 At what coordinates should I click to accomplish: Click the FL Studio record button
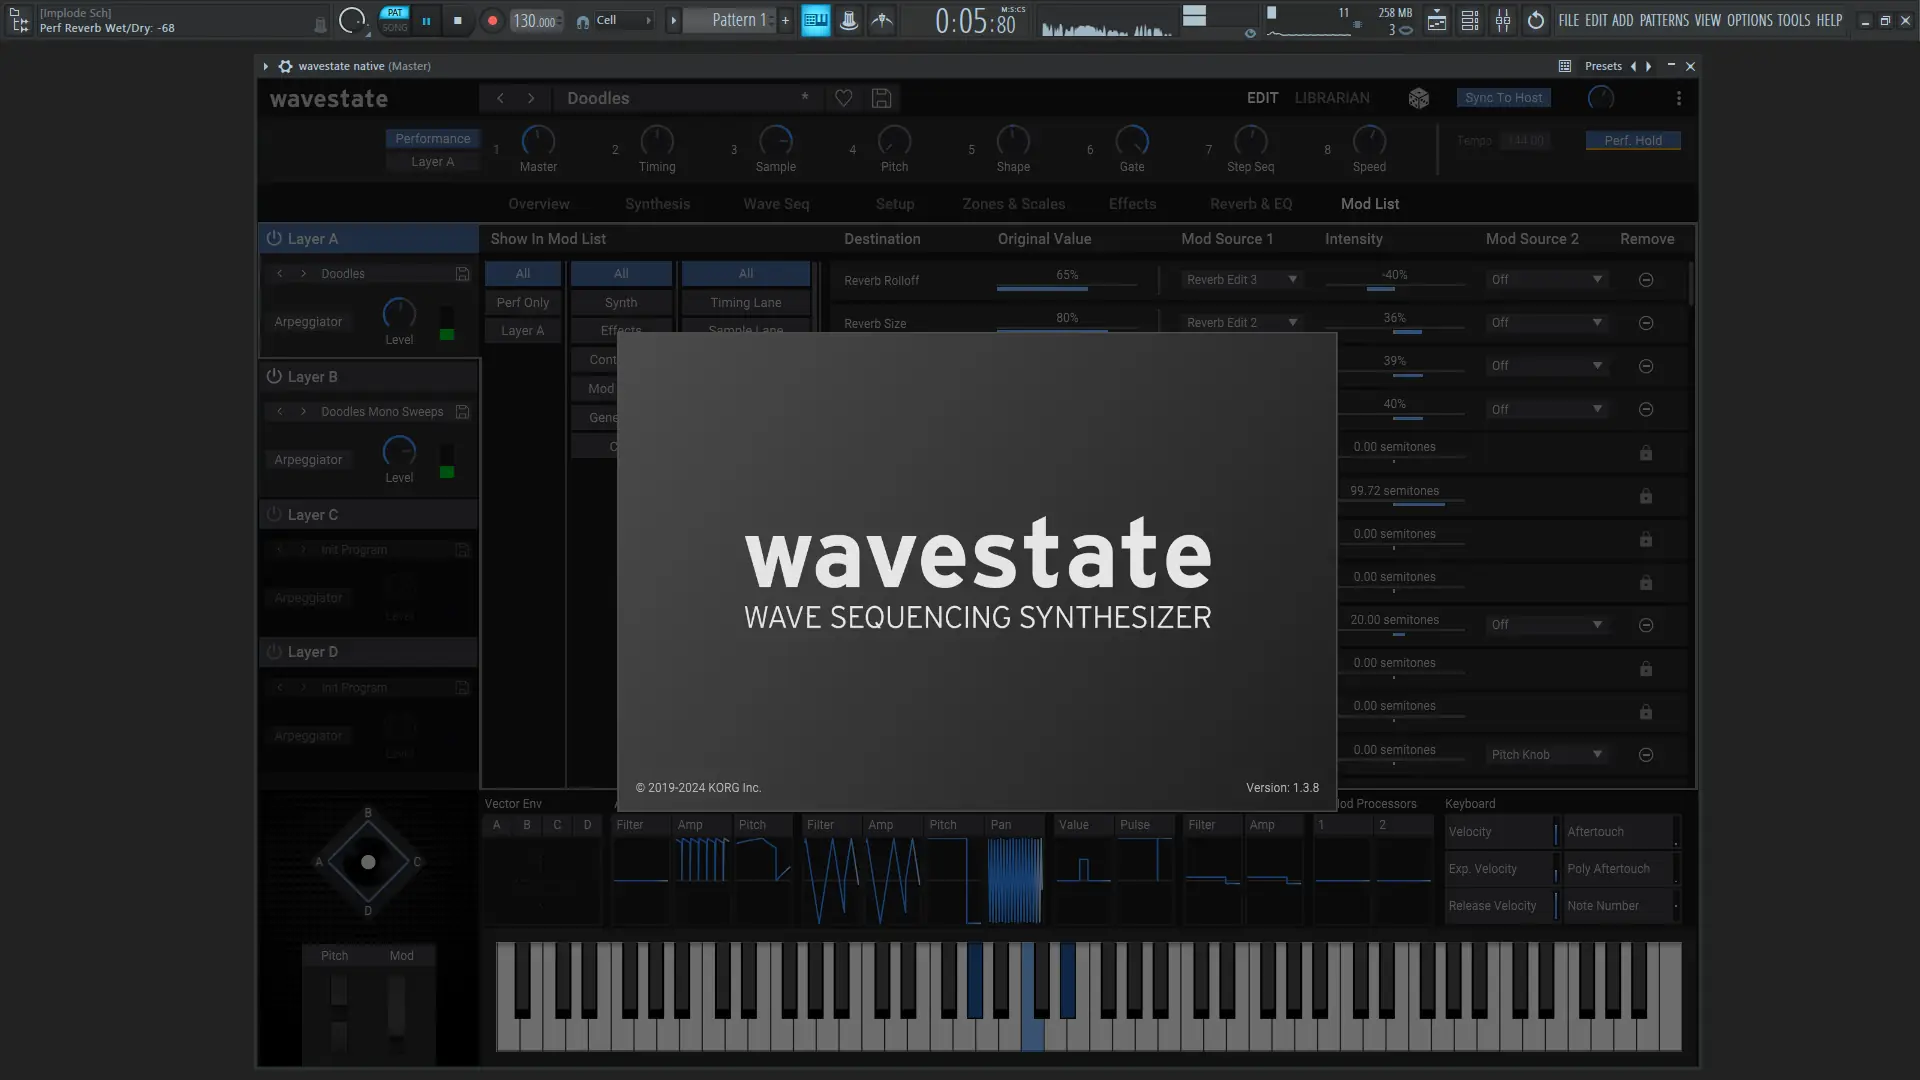(x=491, y=20)
